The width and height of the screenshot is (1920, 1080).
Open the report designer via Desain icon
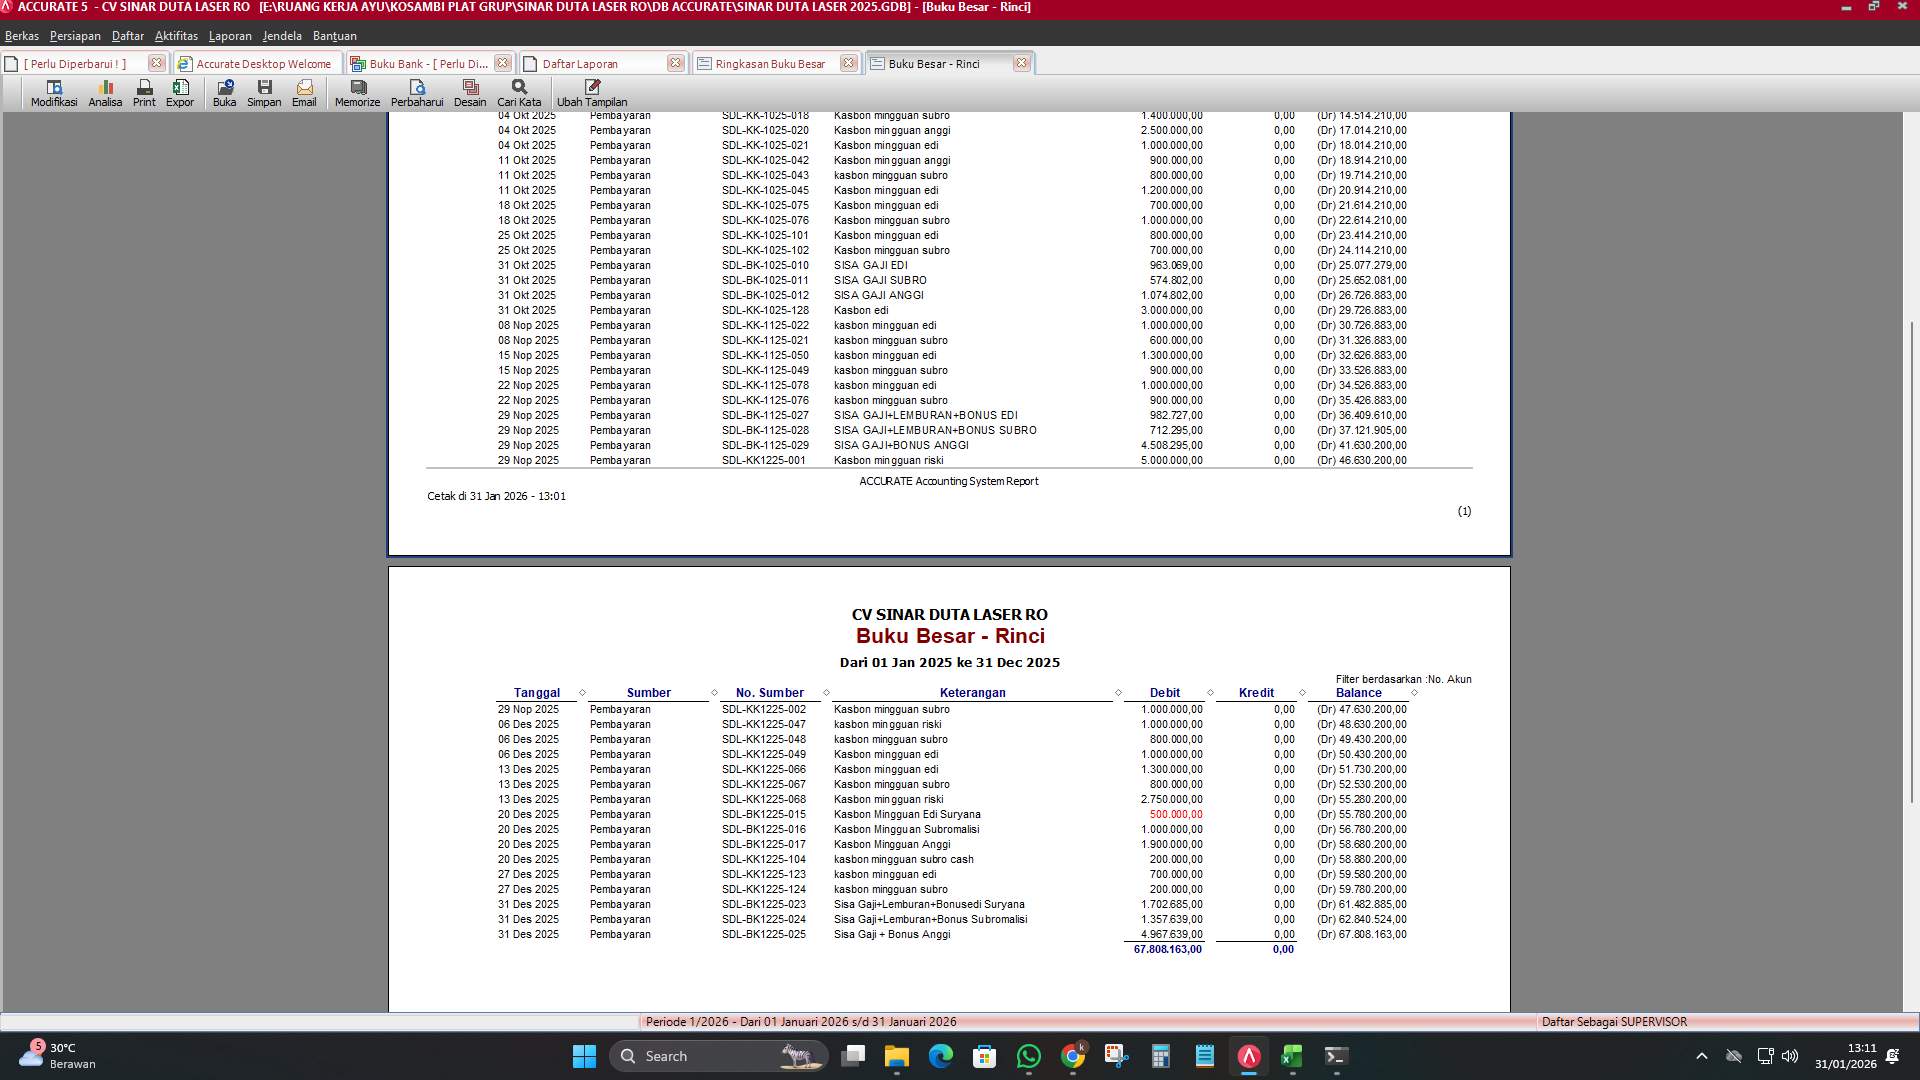(x=470, y=92)
